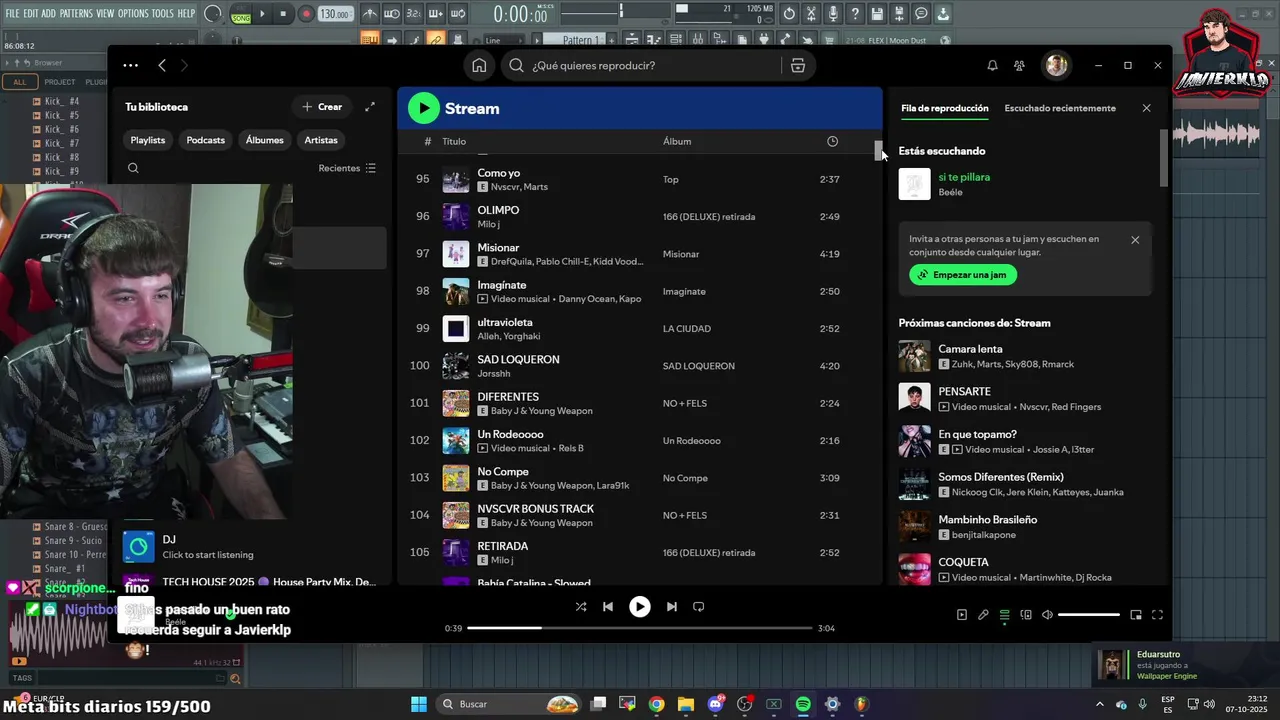This screenshot has height=720, width=1280.
Task: Close the queue side panel
Action: pyautogui.click(x=1147, y=108)
